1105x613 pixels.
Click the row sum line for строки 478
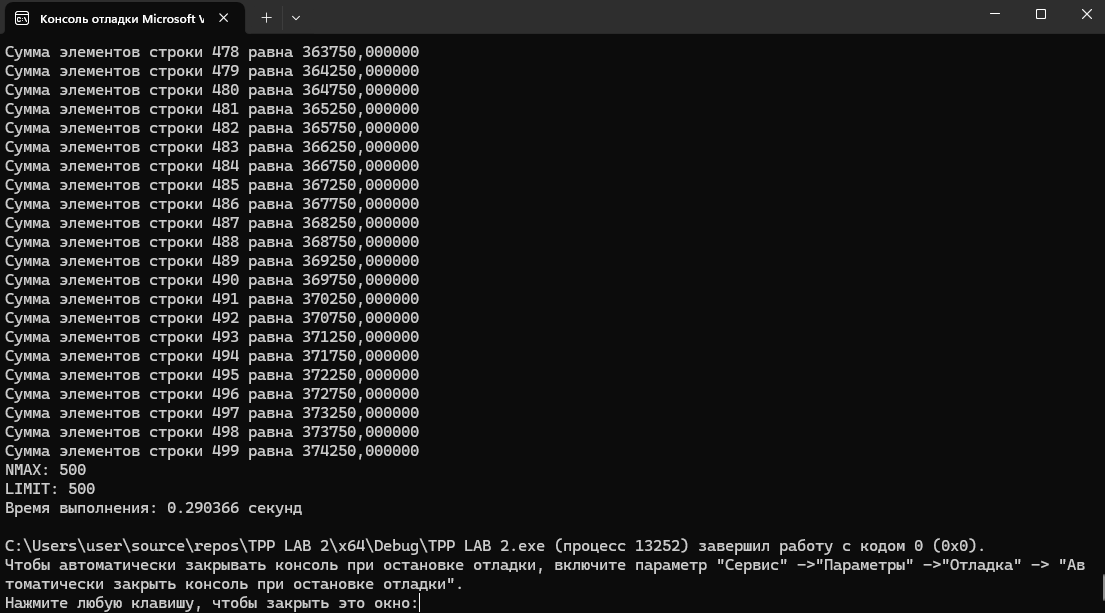(x=212, y=52)
